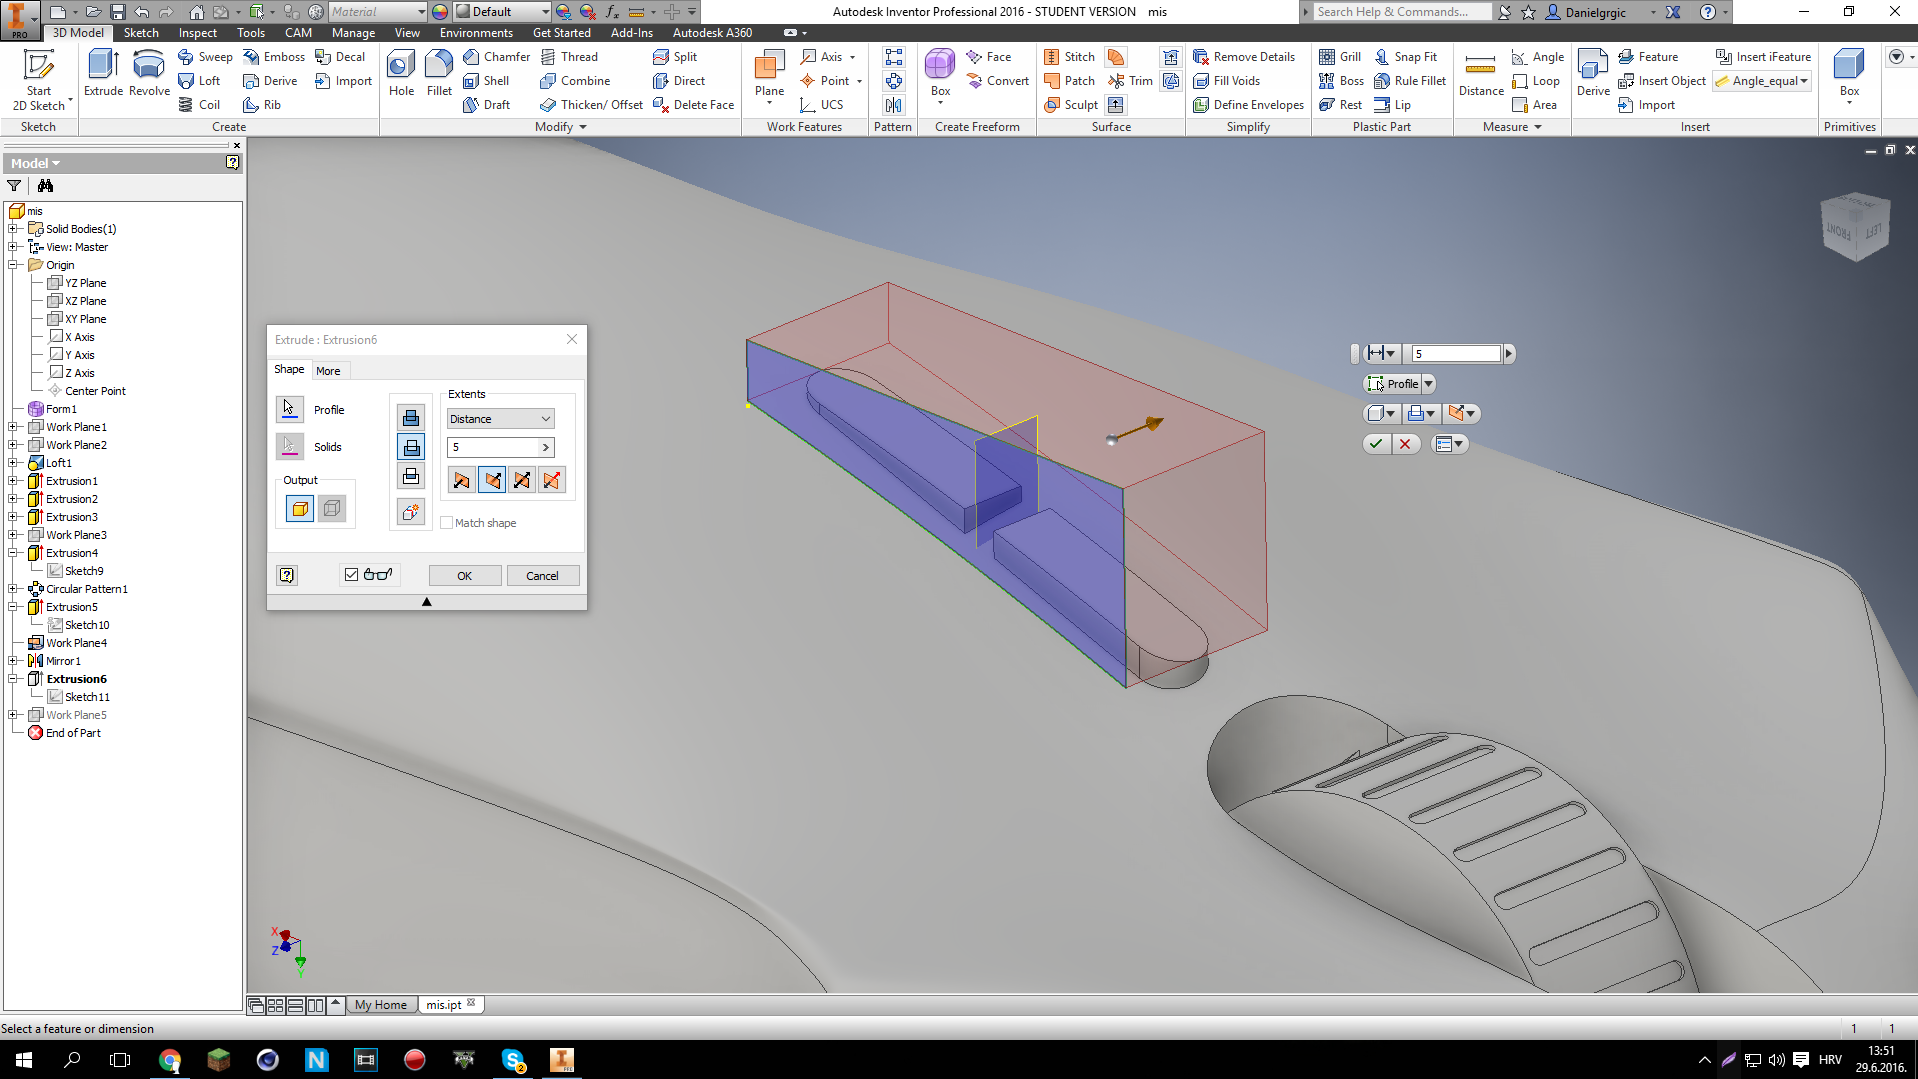The width and height of the screenshot is (1918, 1079).
Task: Open the Work Plane tool
Action: [769, 75]
